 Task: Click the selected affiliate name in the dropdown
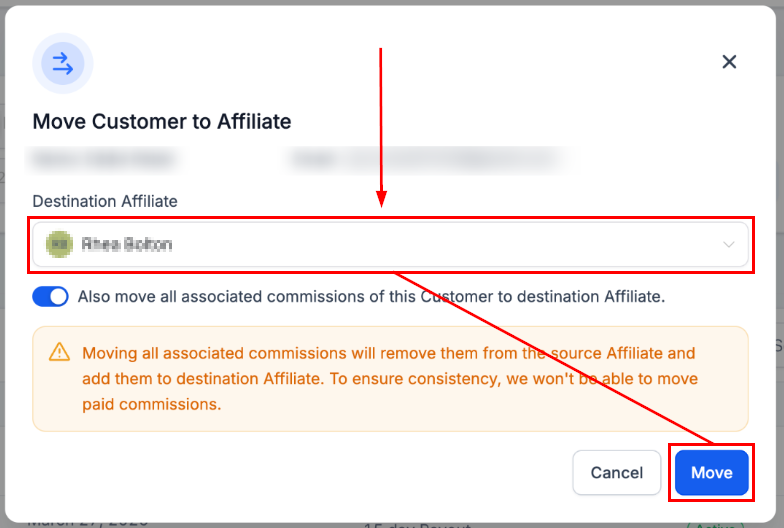(127, 244)
